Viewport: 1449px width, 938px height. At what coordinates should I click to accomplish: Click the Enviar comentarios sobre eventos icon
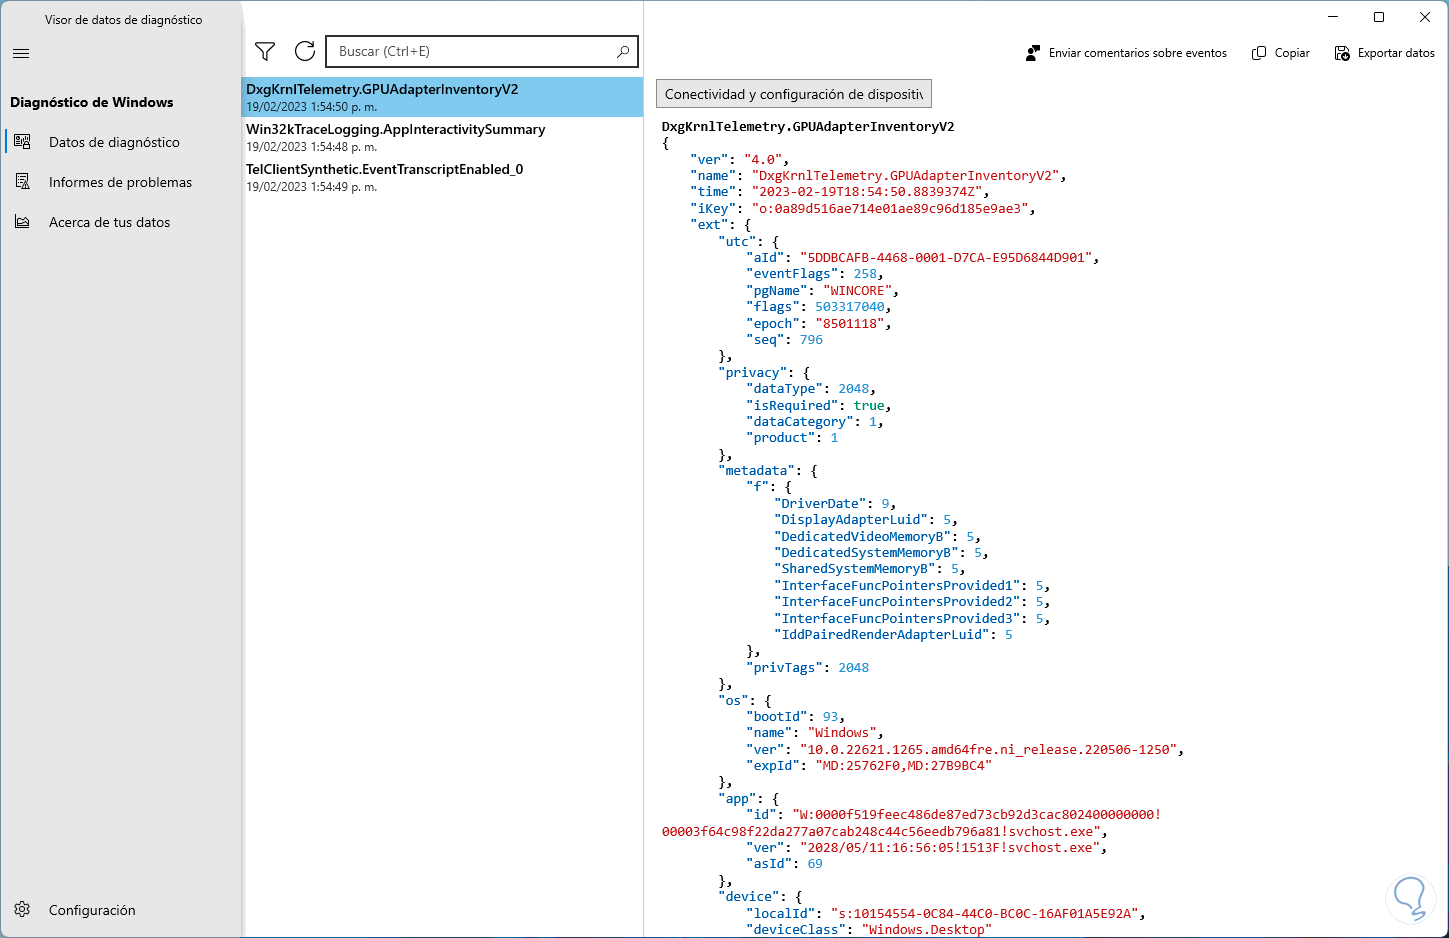[1033, 53]
